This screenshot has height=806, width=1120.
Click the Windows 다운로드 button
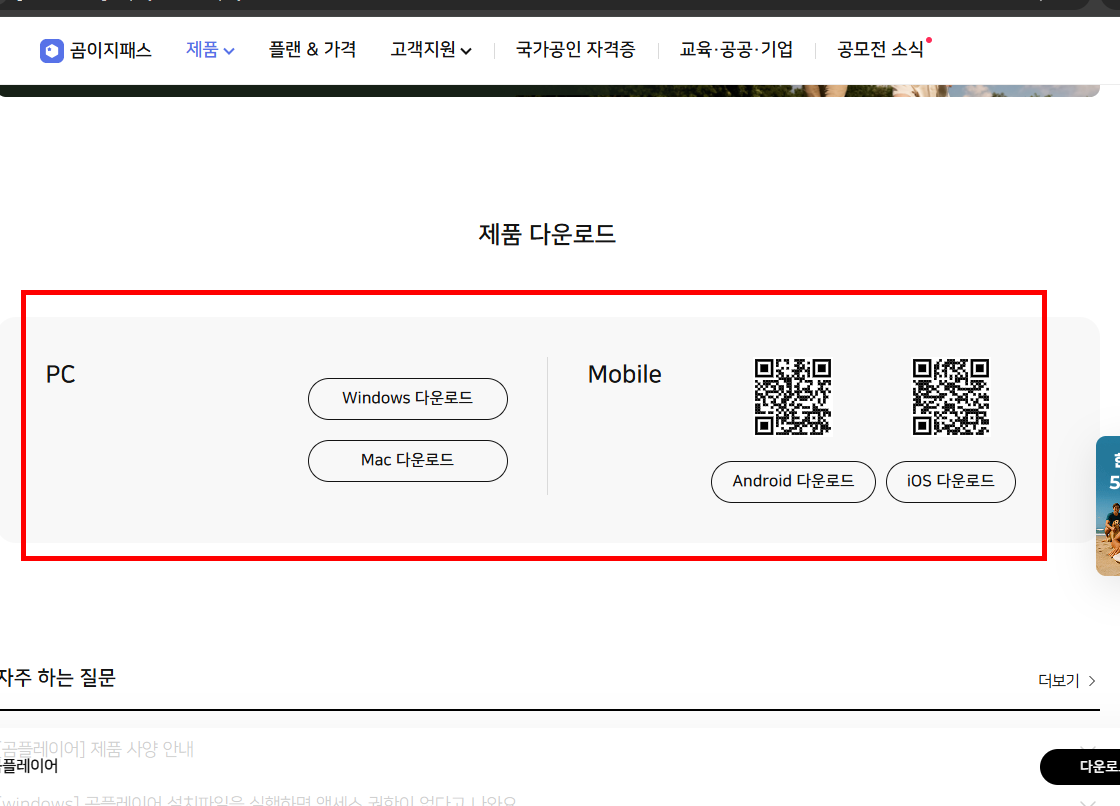[407, 398]
